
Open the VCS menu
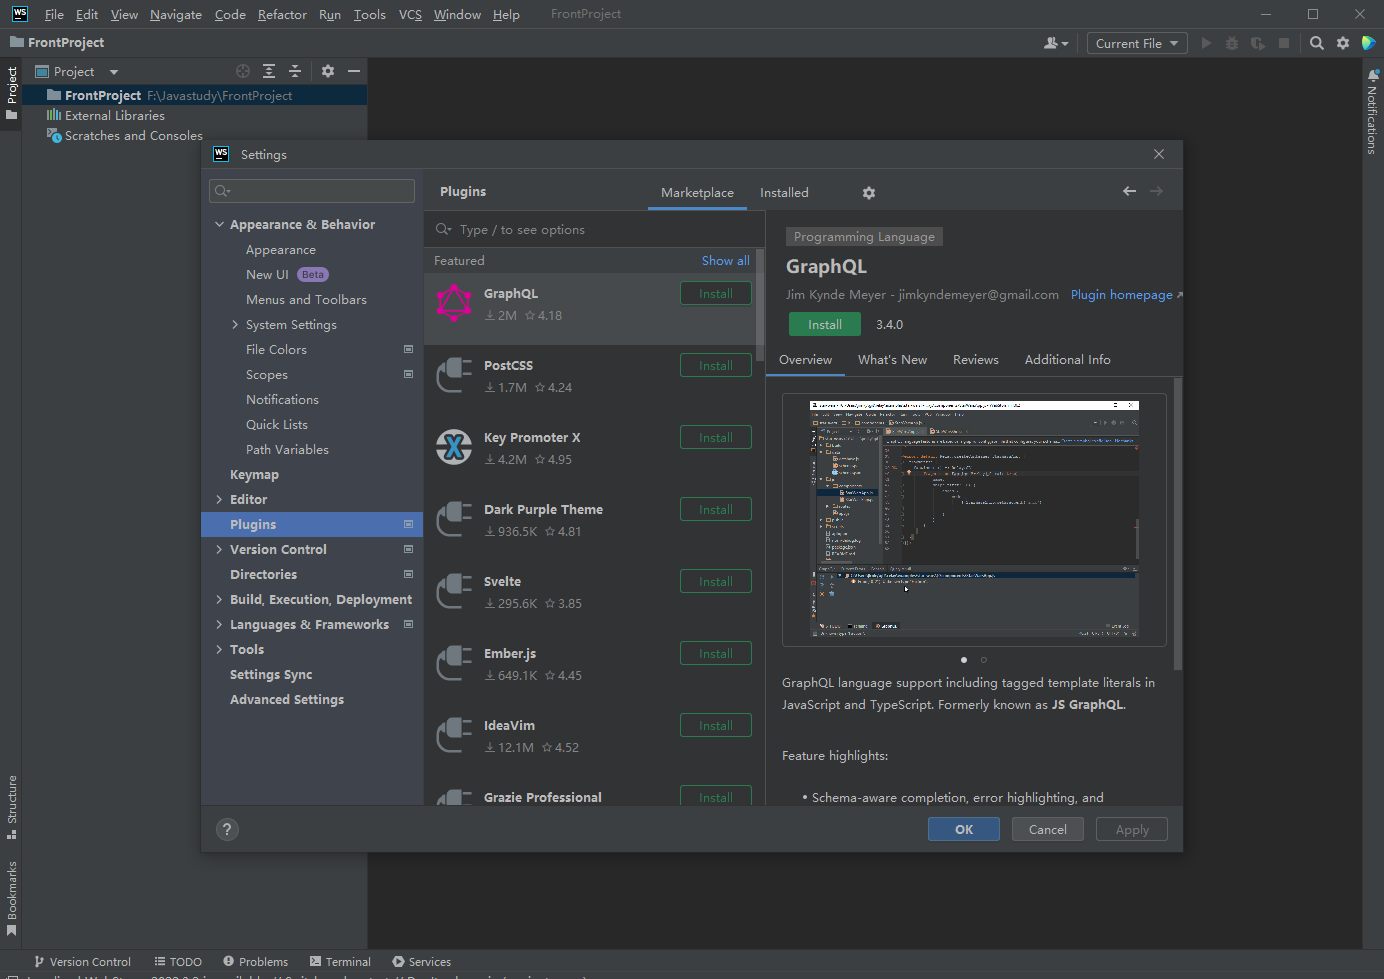(x=410, y=15)
